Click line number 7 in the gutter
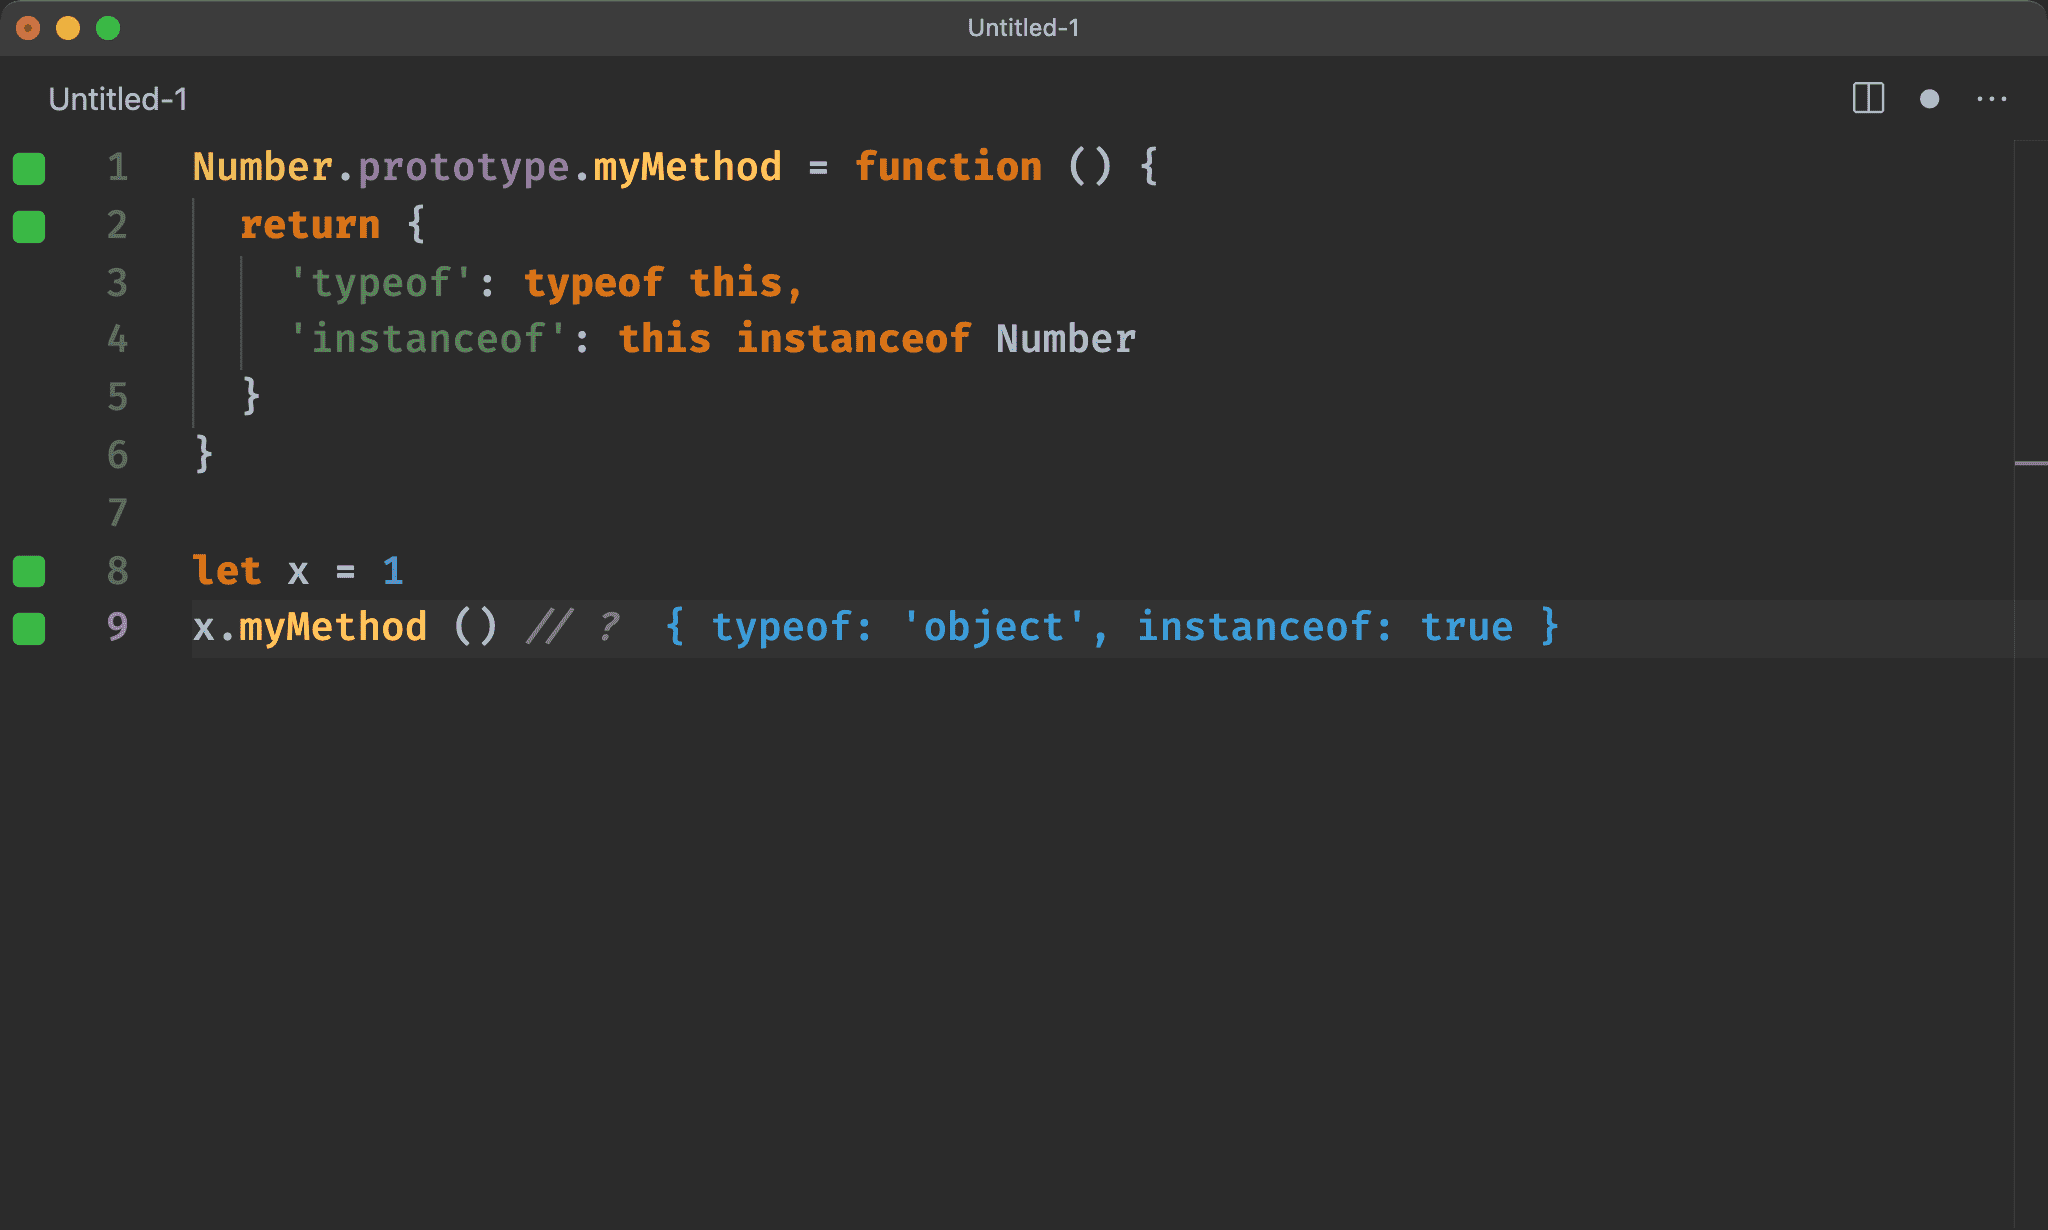Image resolution: width=2048 pixels, height=1230 pixels. coord(118,513)
